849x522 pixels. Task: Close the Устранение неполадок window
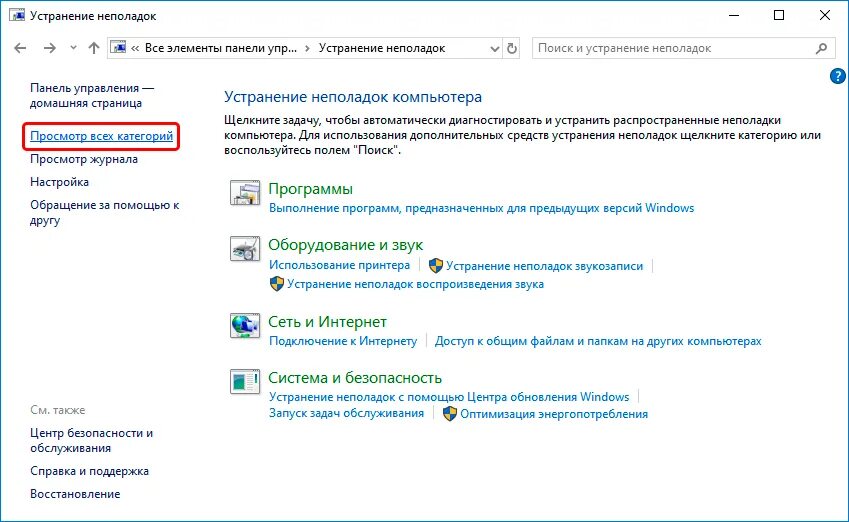pos(825,15)
